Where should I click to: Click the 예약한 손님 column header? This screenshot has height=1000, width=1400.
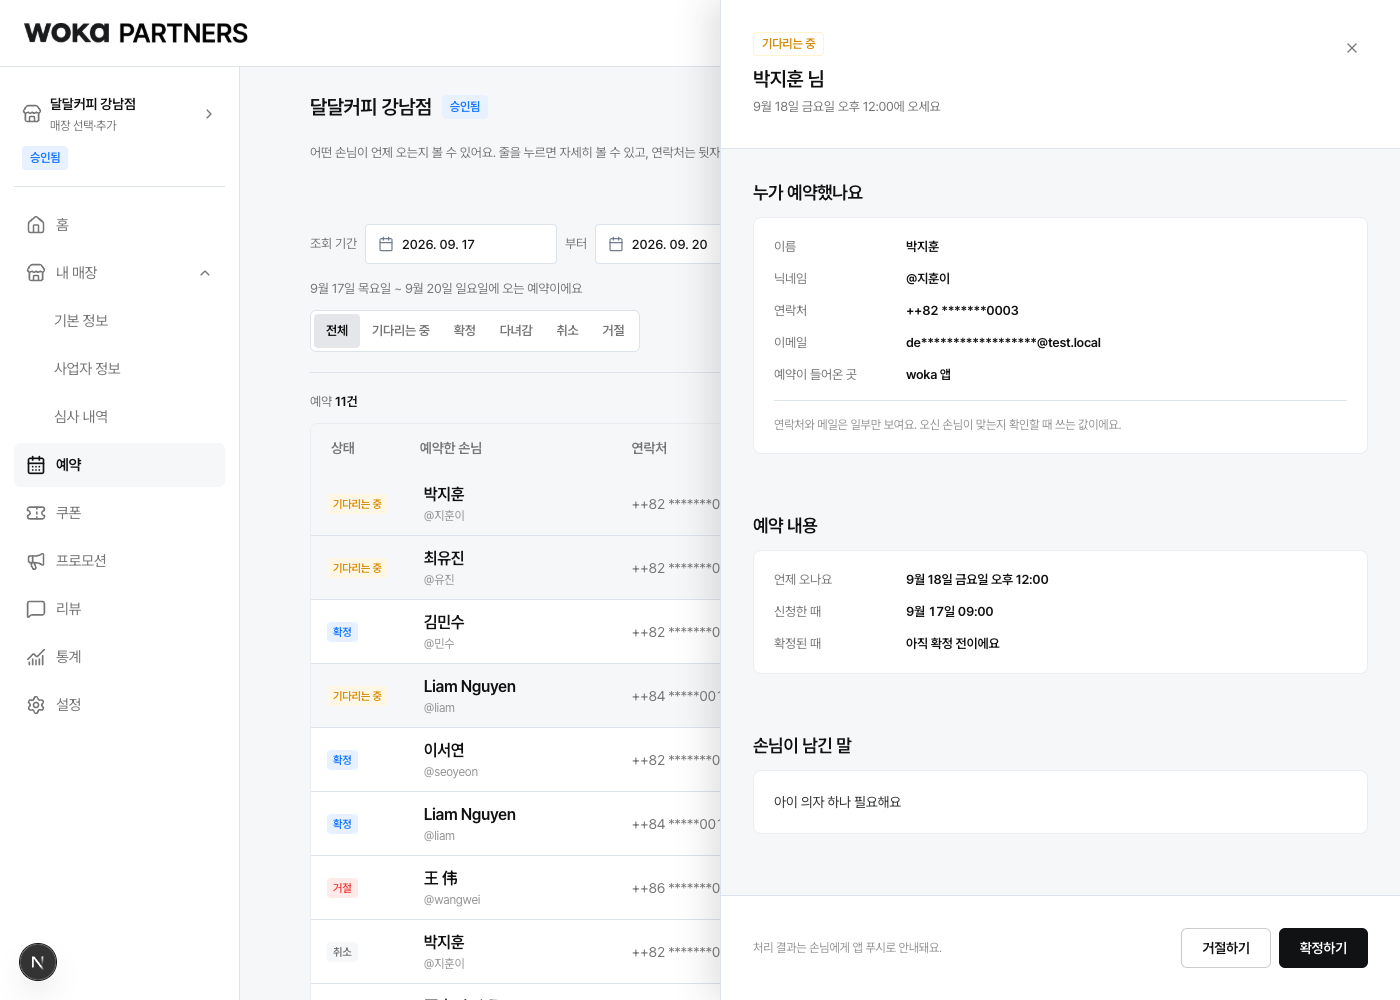451,448
